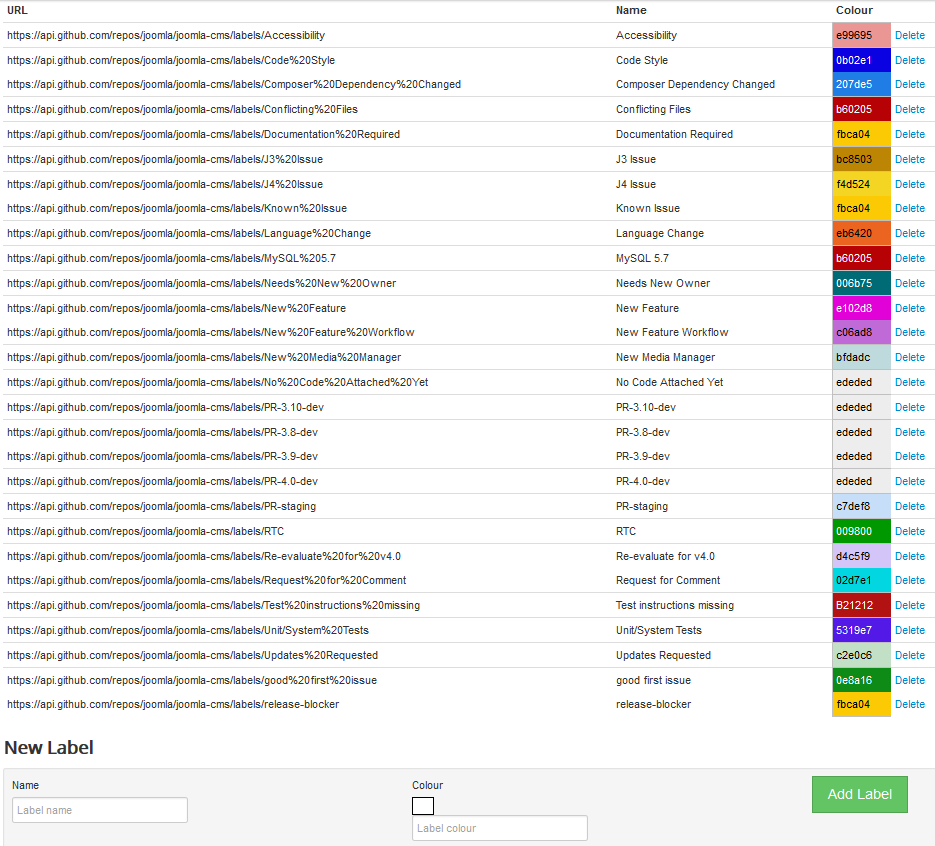Click the 207de5 colour cell
Screen dimensions: 935x846
coord(861,84)
